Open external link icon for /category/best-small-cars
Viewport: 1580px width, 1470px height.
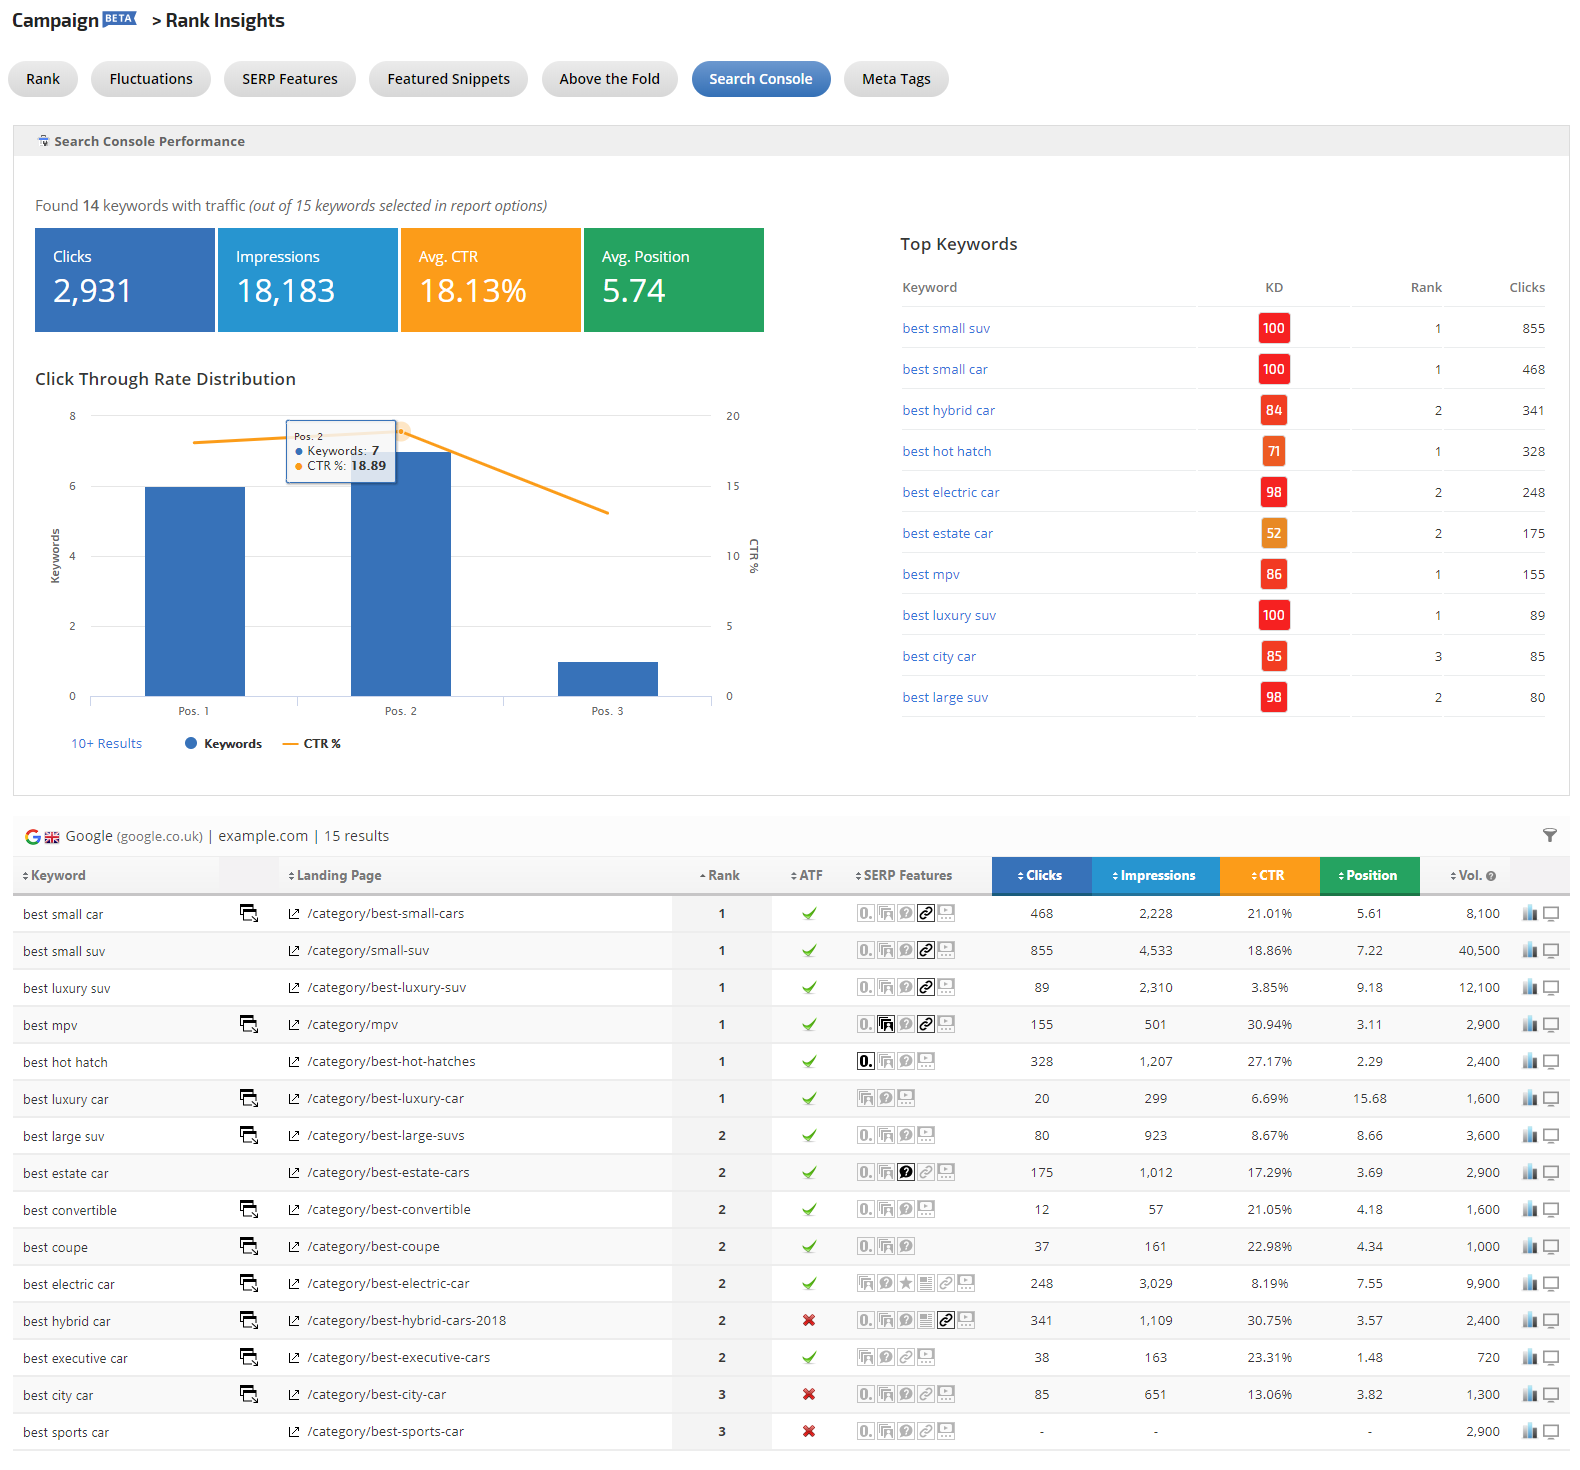pos(294,914)
